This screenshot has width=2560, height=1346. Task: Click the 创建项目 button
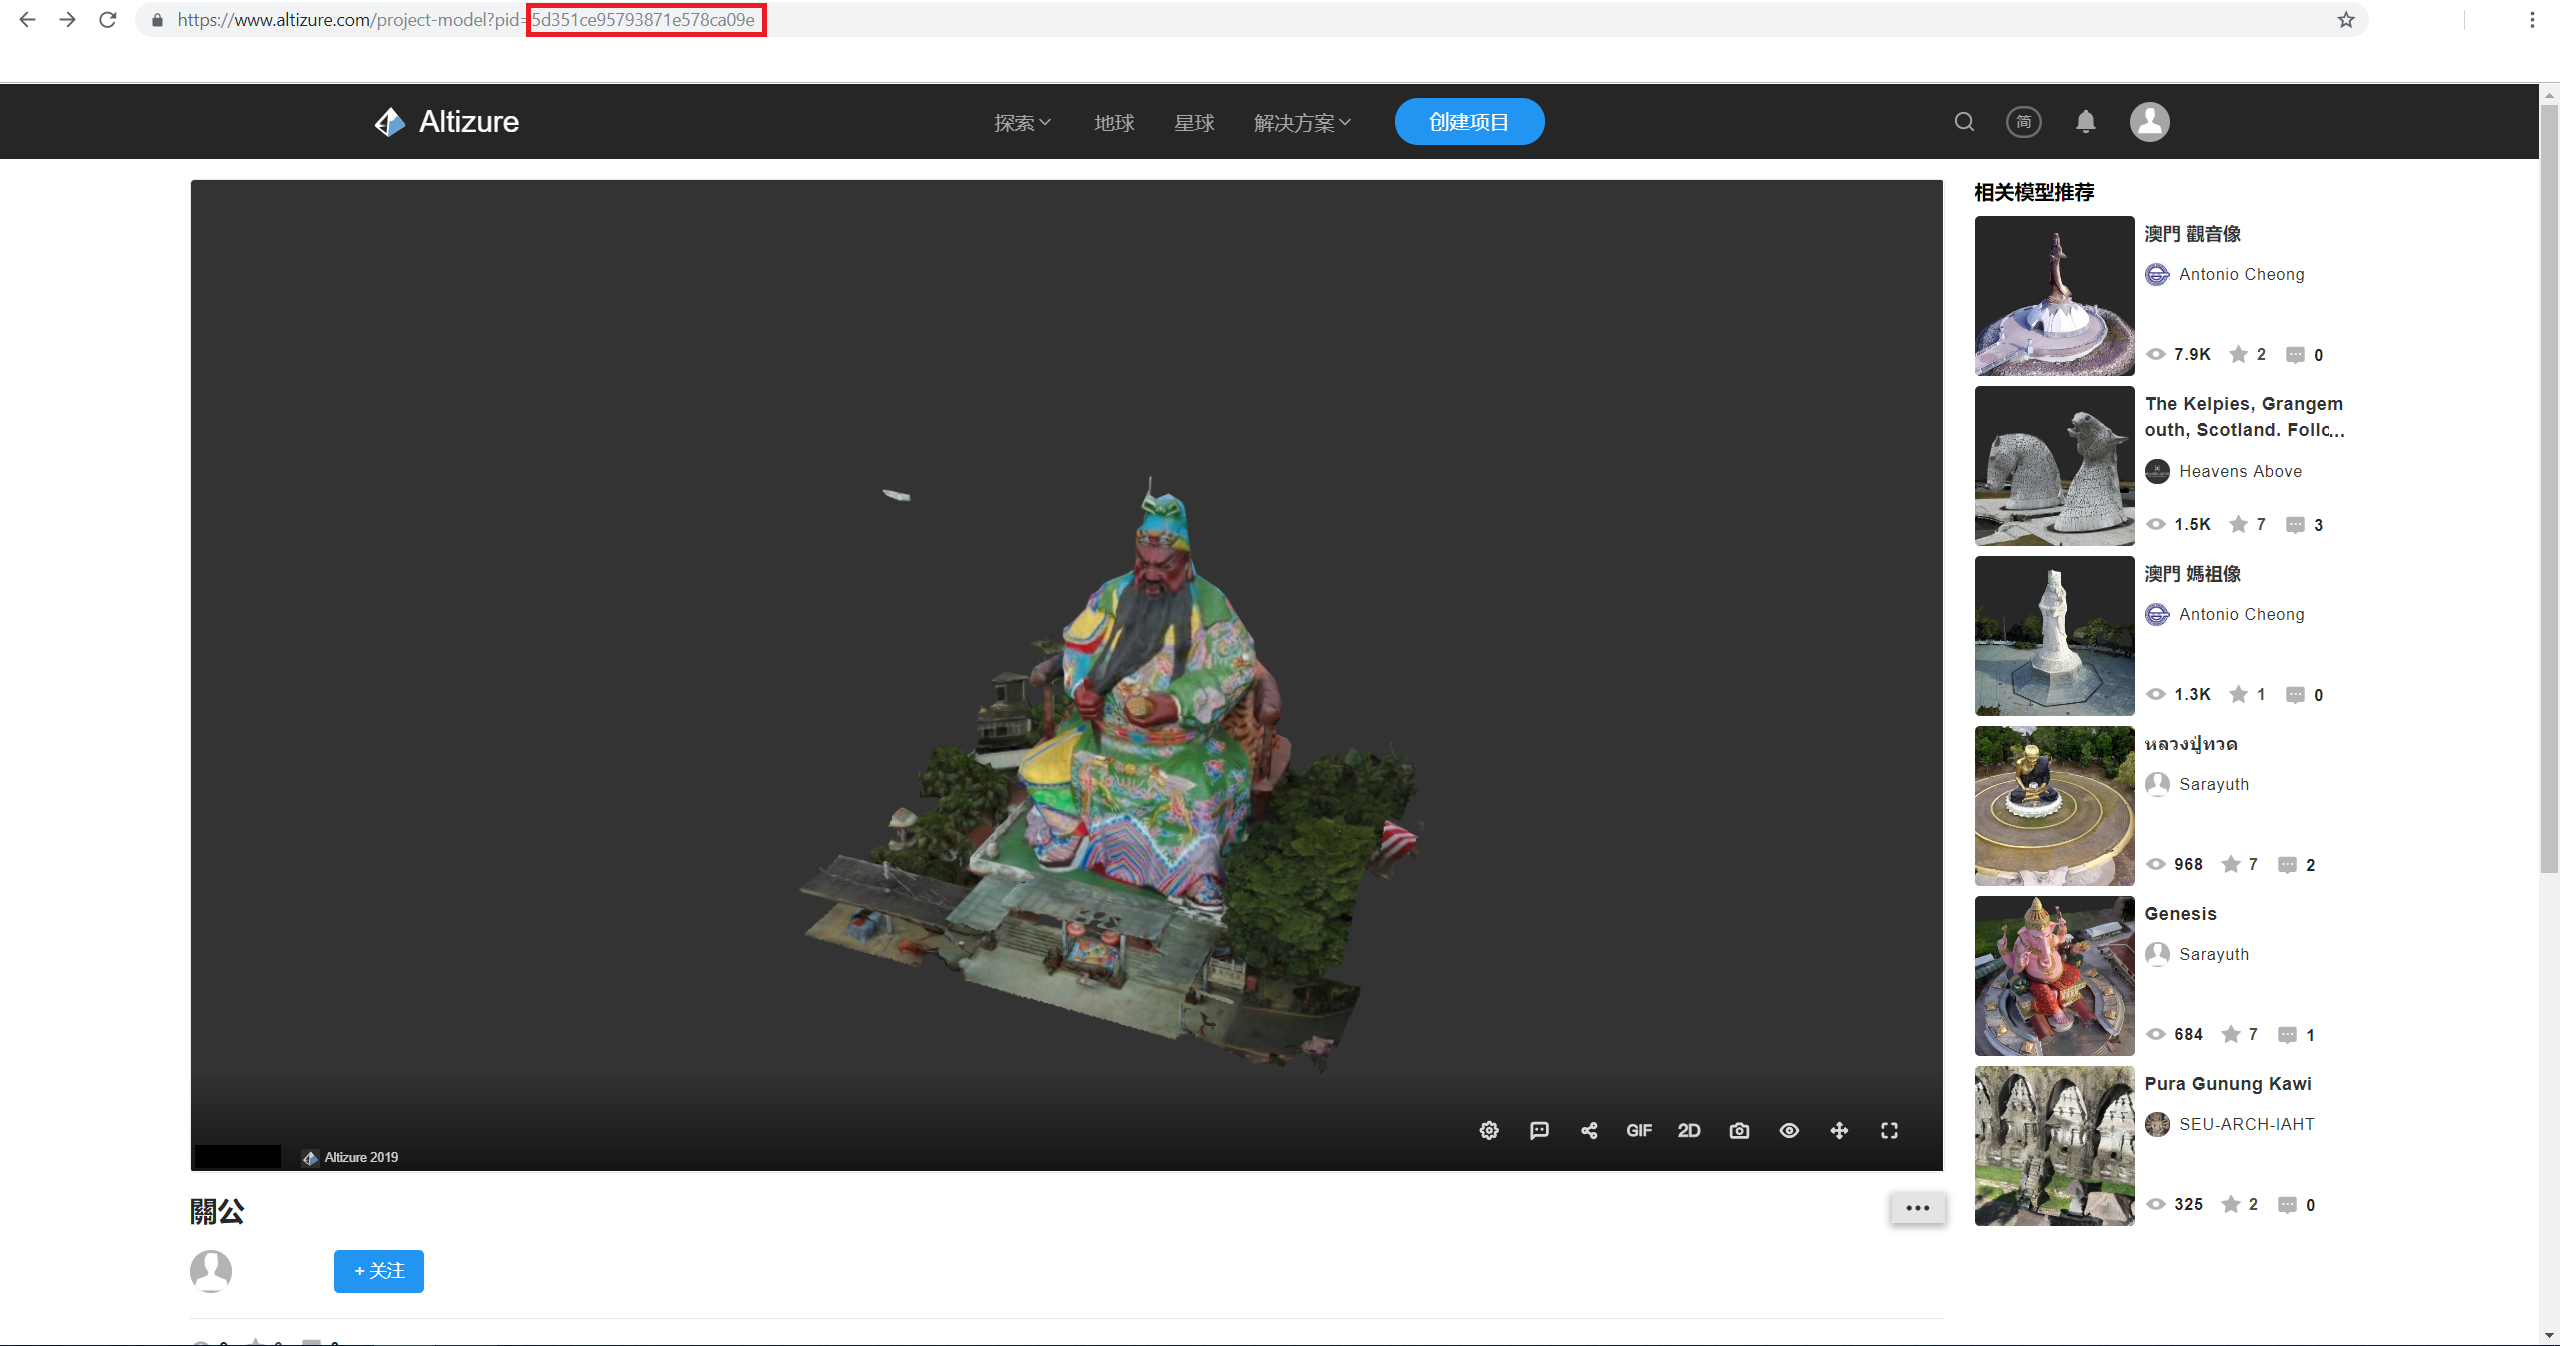[x=1469, y=121]
